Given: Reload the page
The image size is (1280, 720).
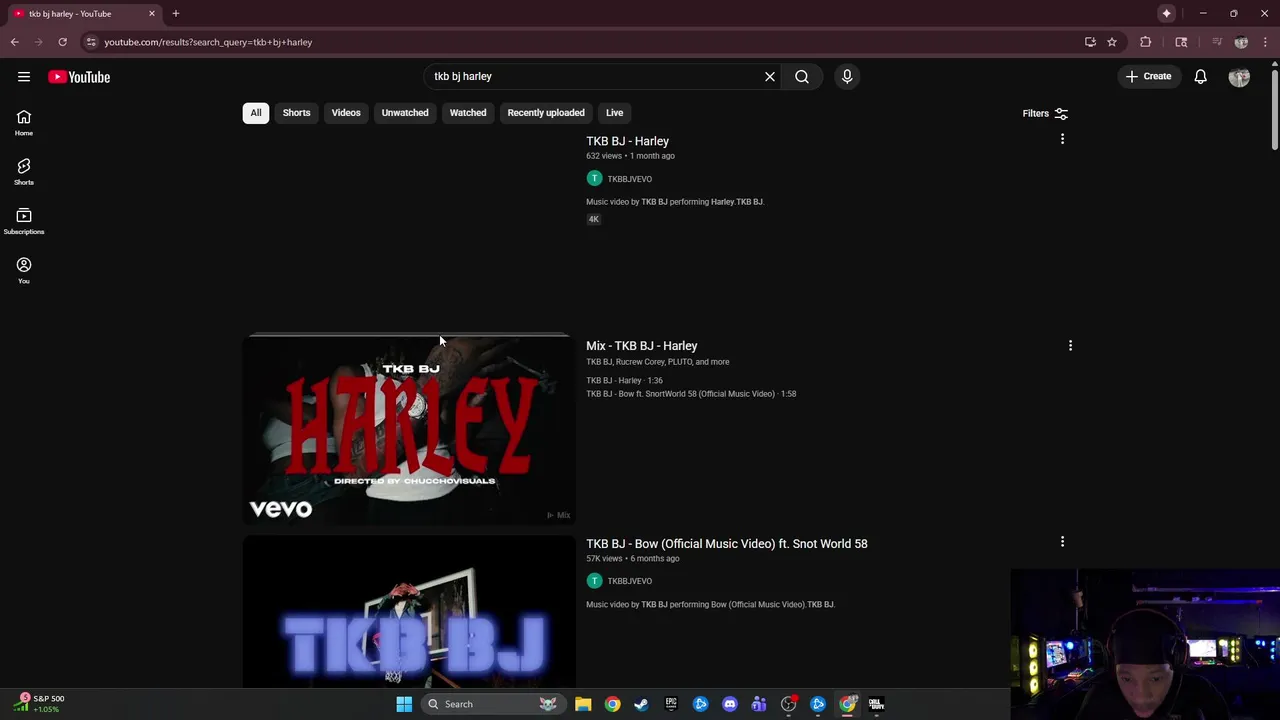Looking at the screenshot, I should pyautogui.click(x=62, y=42).
